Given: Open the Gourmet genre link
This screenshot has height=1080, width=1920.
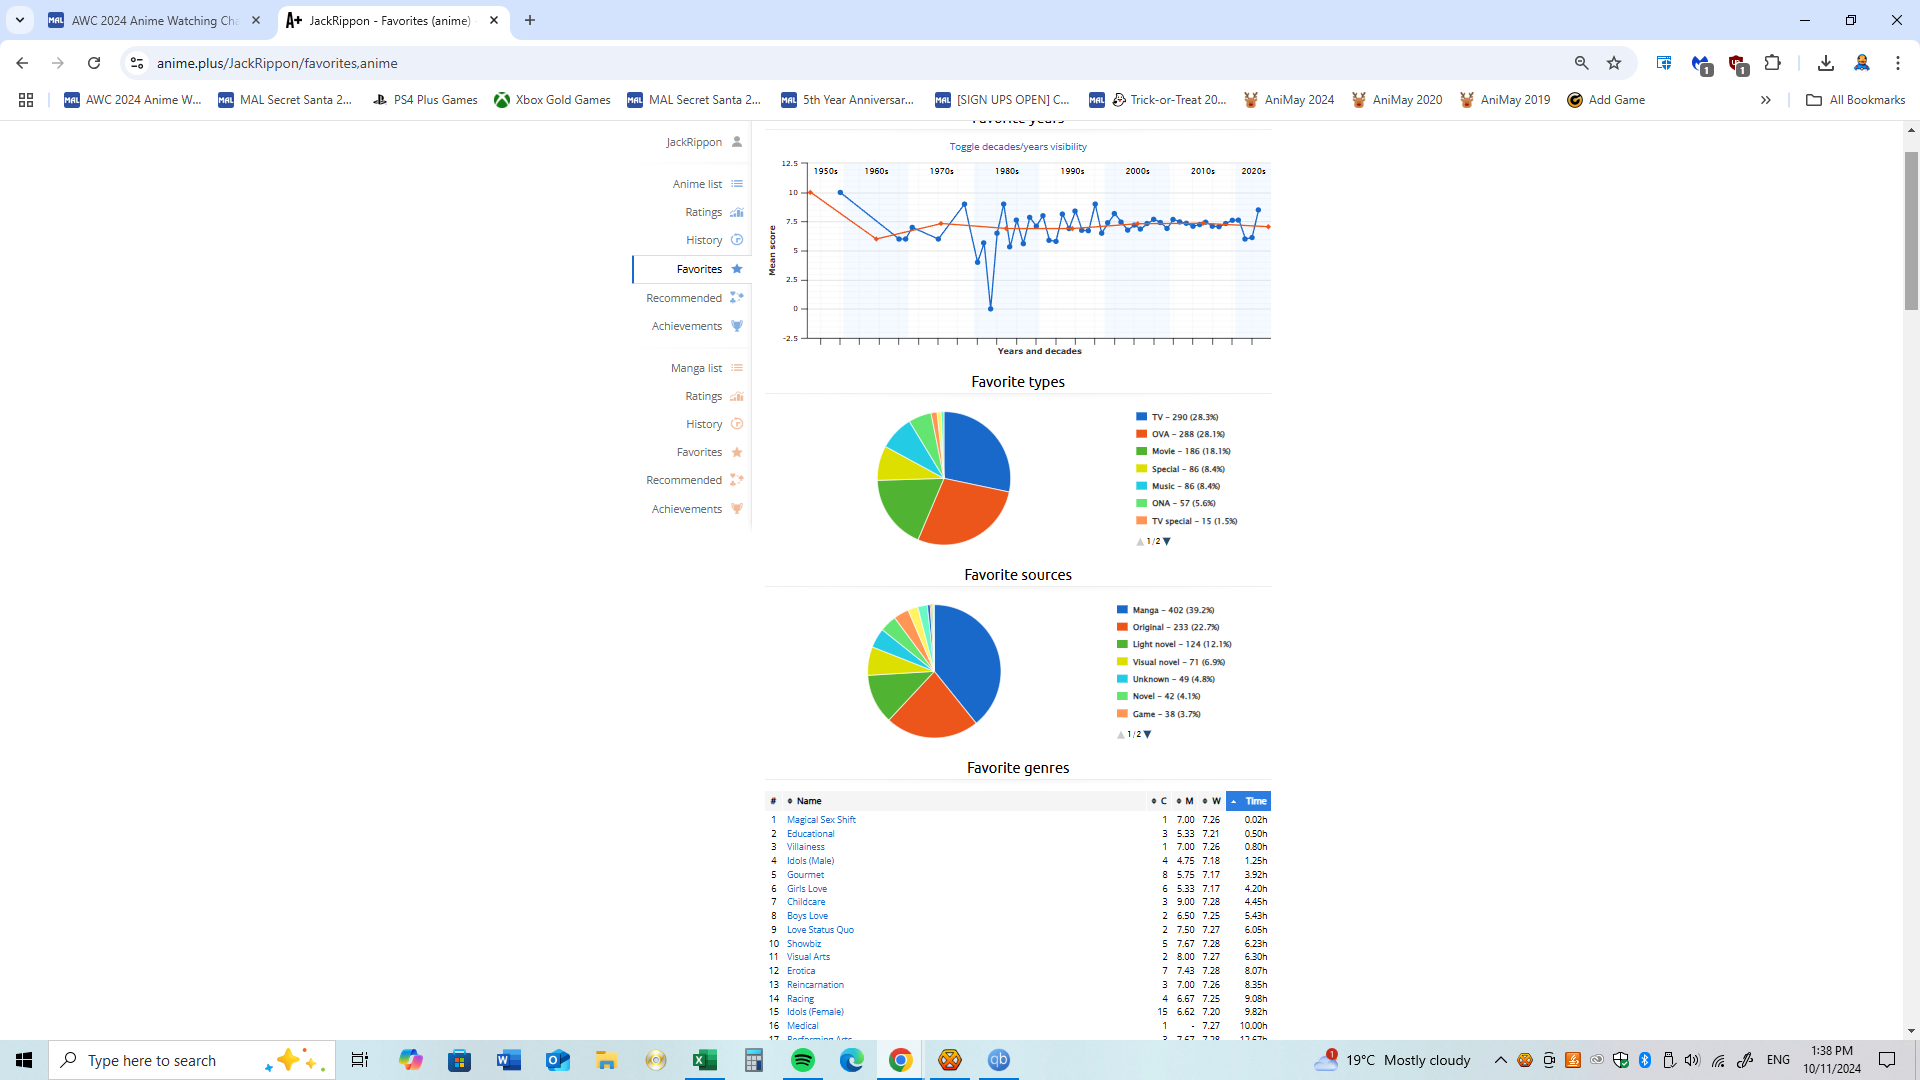Looking at the screenshot, I should pyautogui.click(x=805, y=875).
